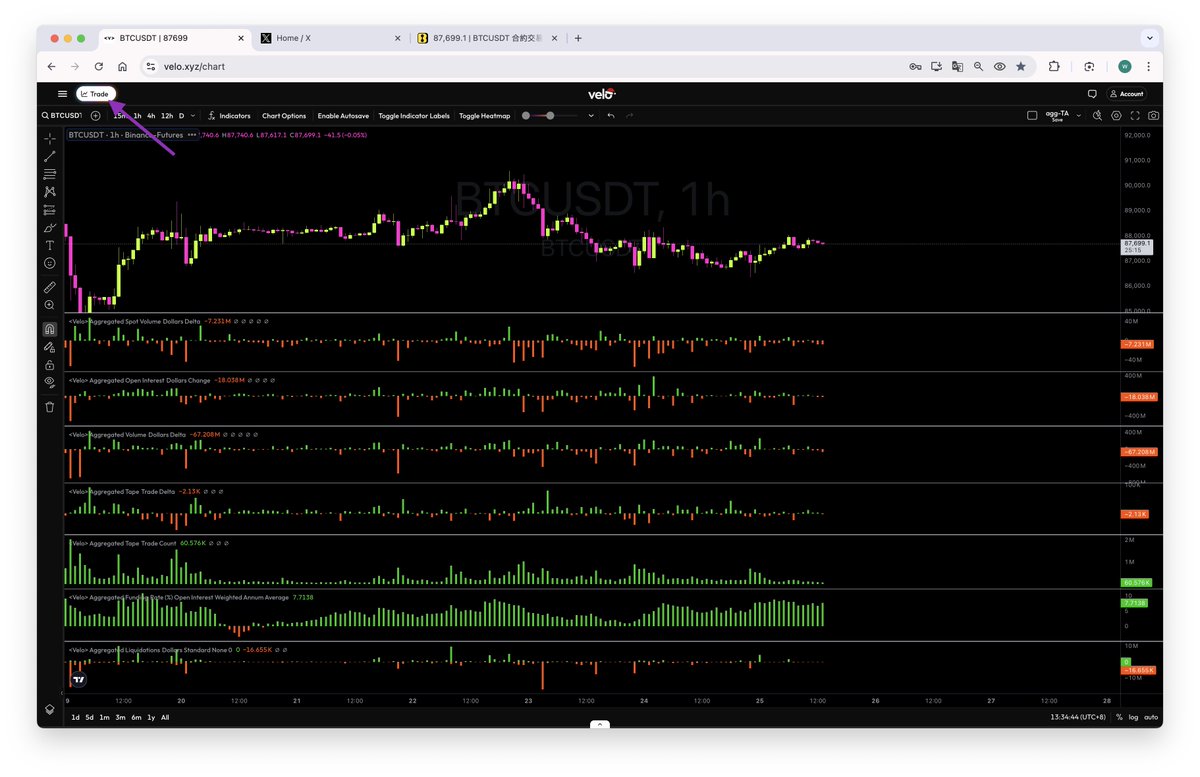Viewport: 1200px width, 777px height.
Task: Toggle stay in drawing mode
Action: click(50, 347)
